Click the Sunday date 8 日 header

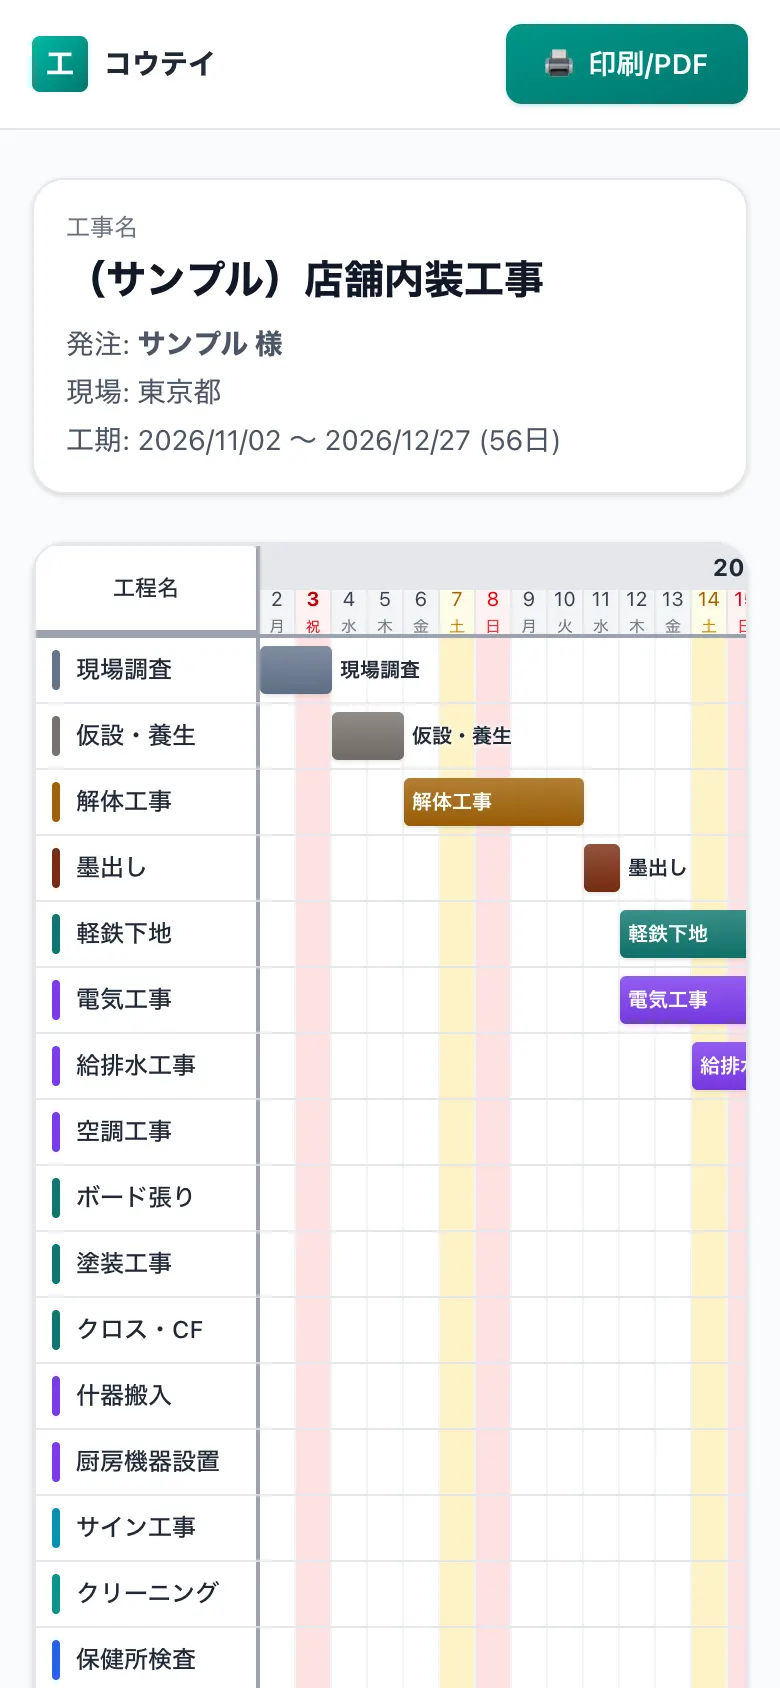pyautogui.click(x=493, y=611)
